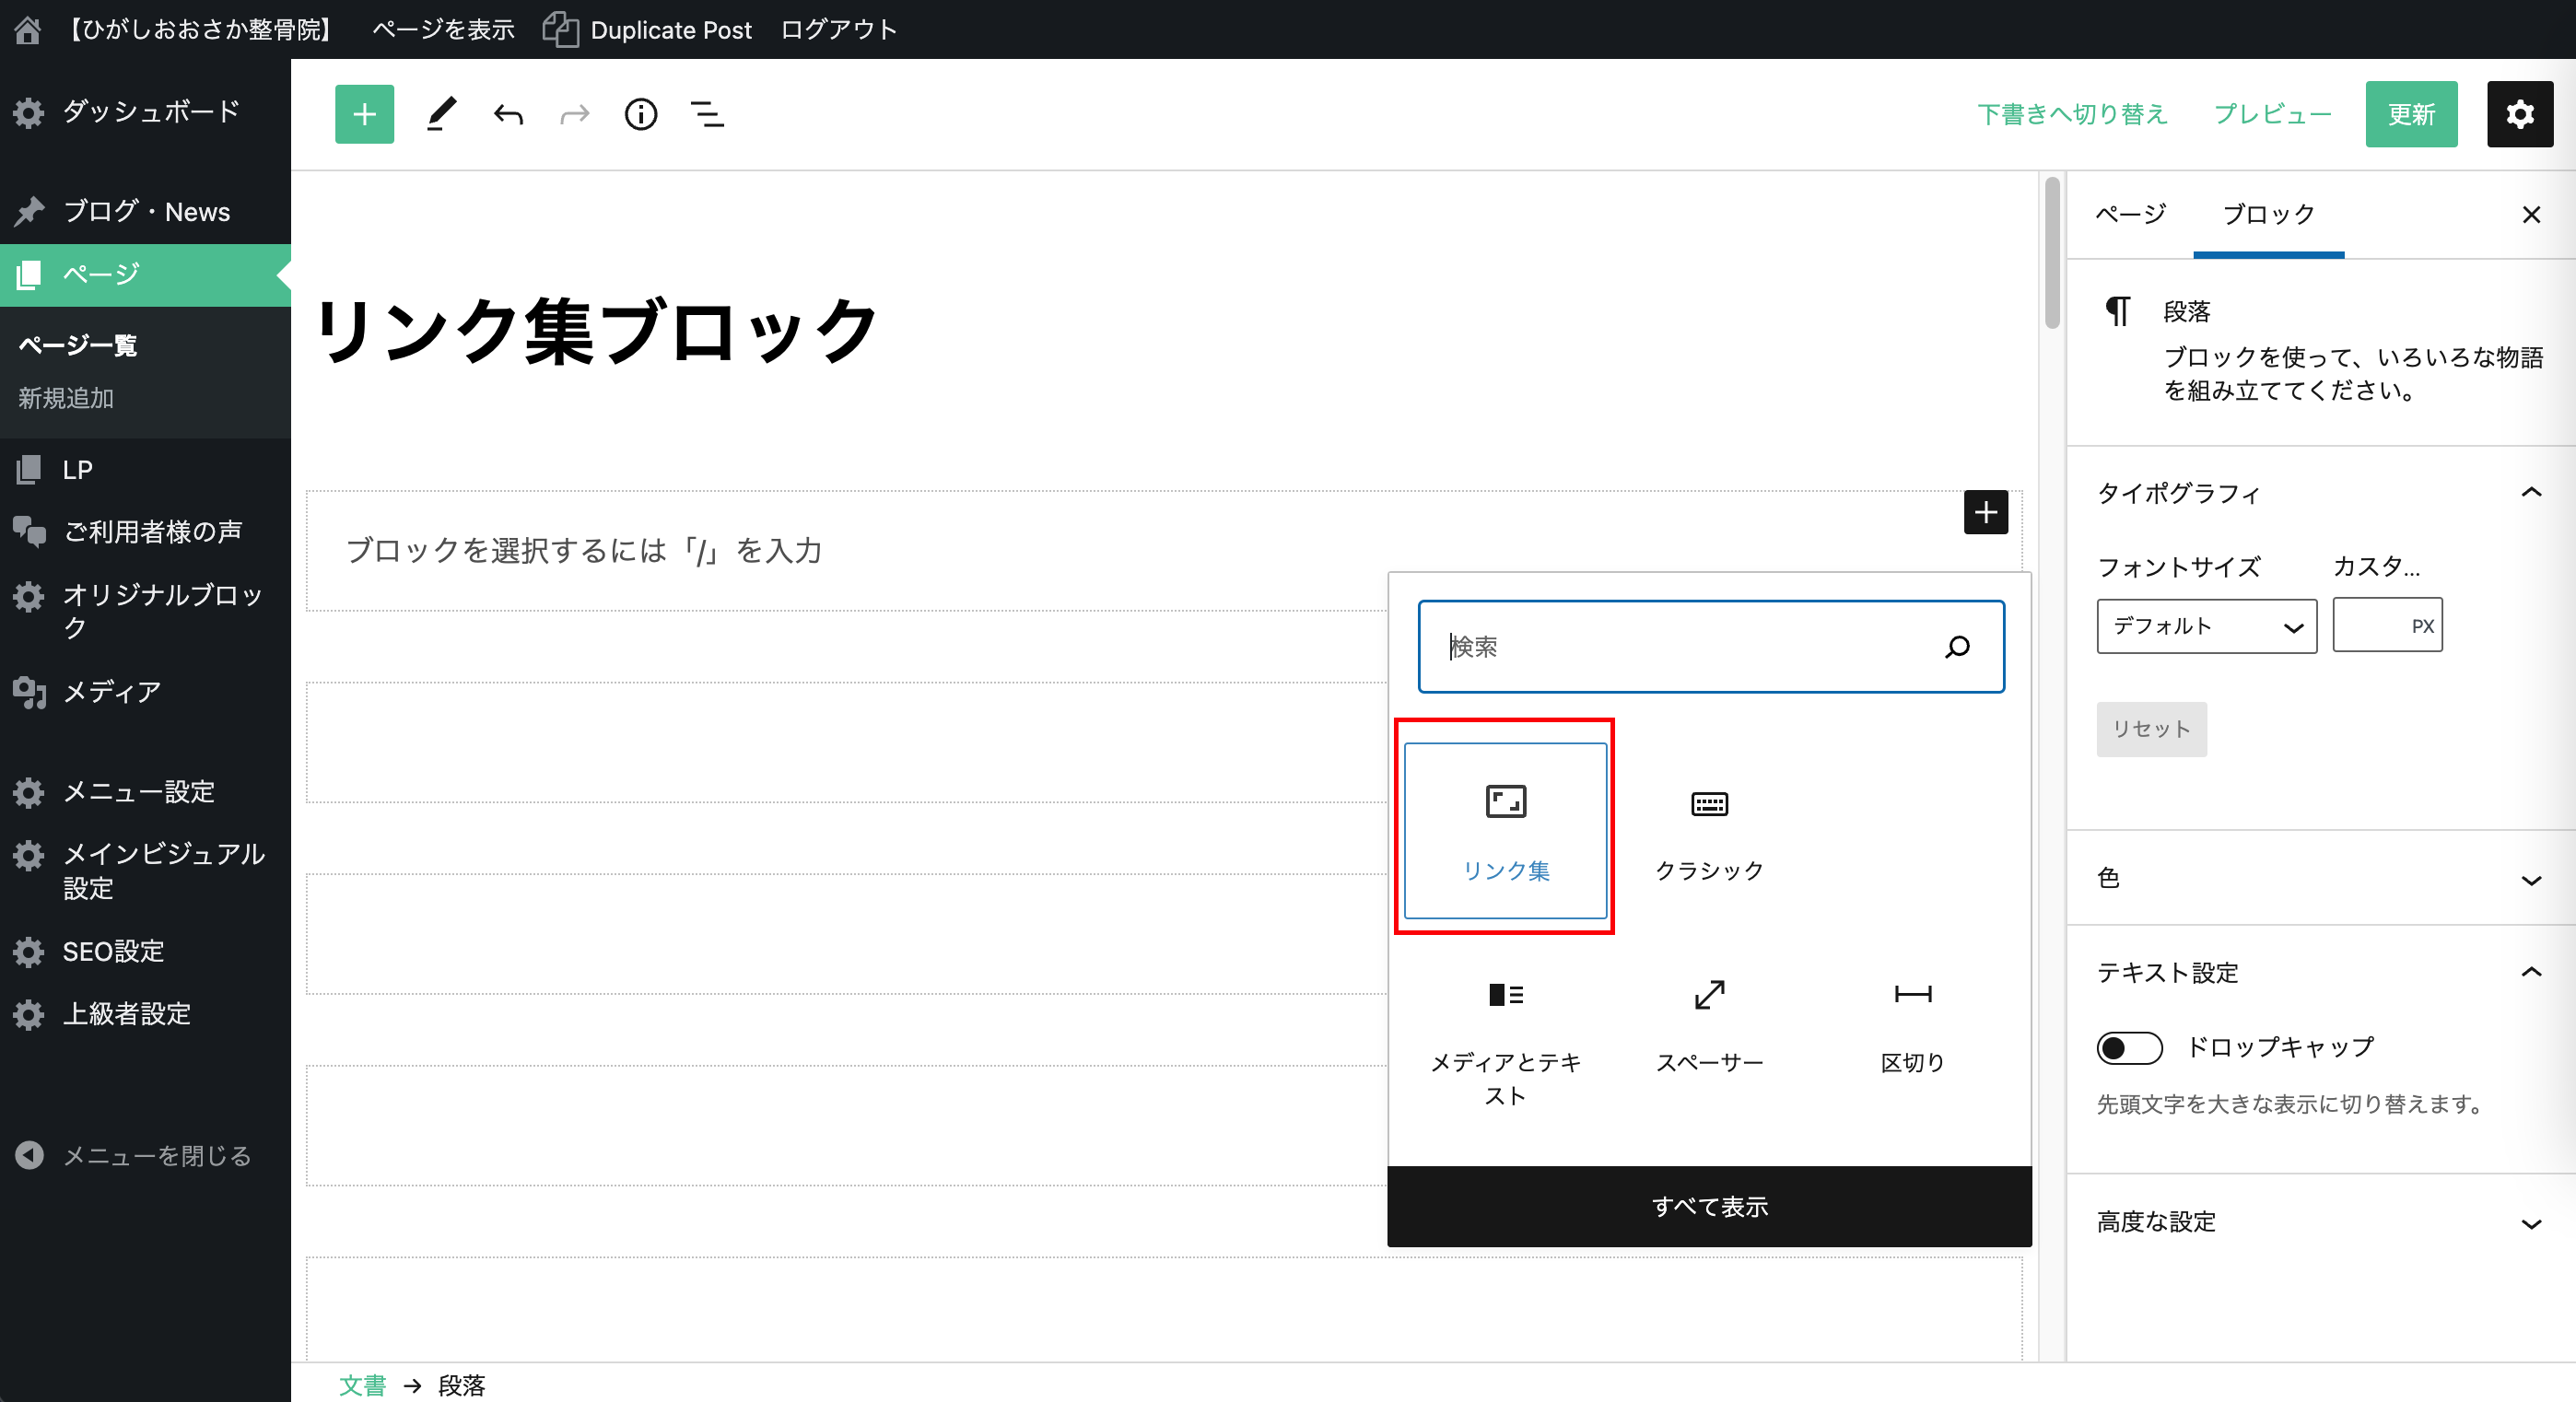
Task: Insert the リンク集 block
Action: [x=1505, y=830]
